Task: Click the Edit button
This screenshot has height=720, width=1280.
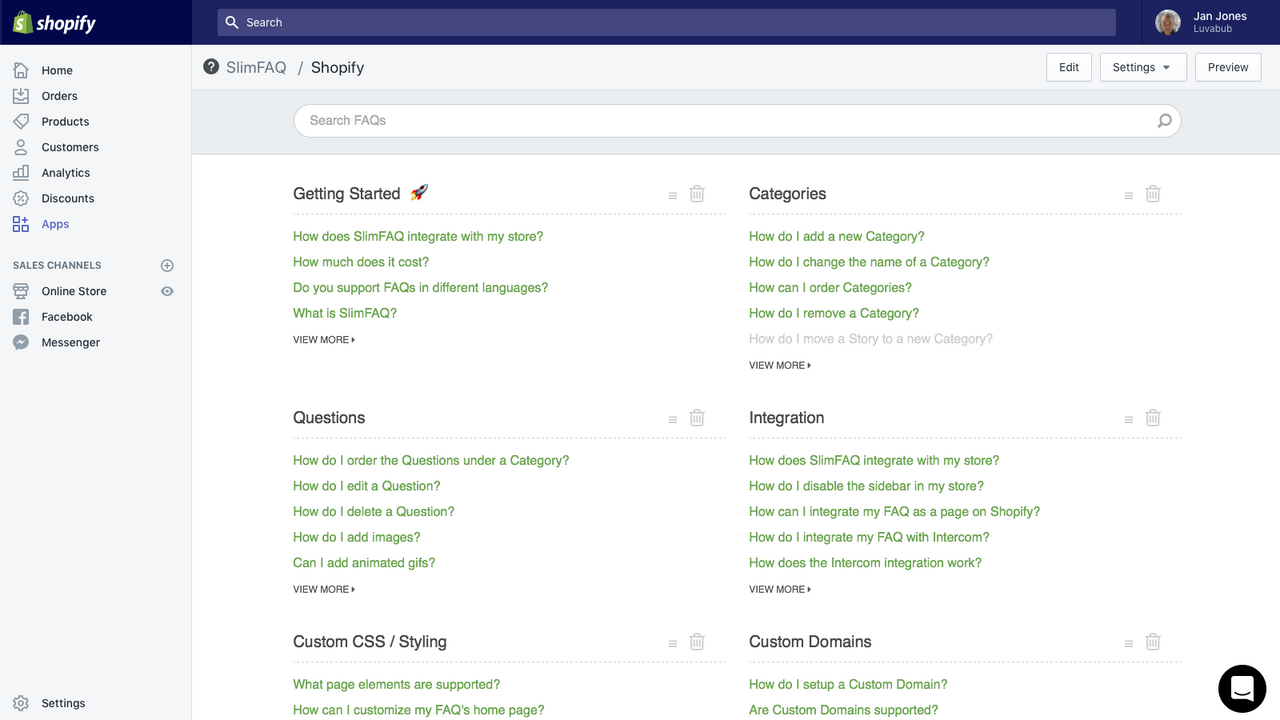Action: (1069, 67)
